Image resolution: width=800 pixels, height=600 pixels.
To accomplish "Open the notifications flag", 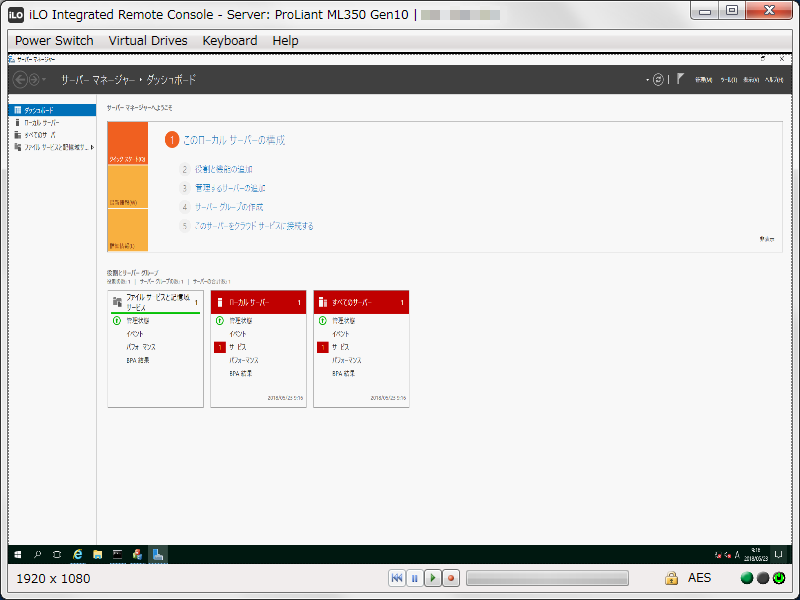I will tap(680, 79).
